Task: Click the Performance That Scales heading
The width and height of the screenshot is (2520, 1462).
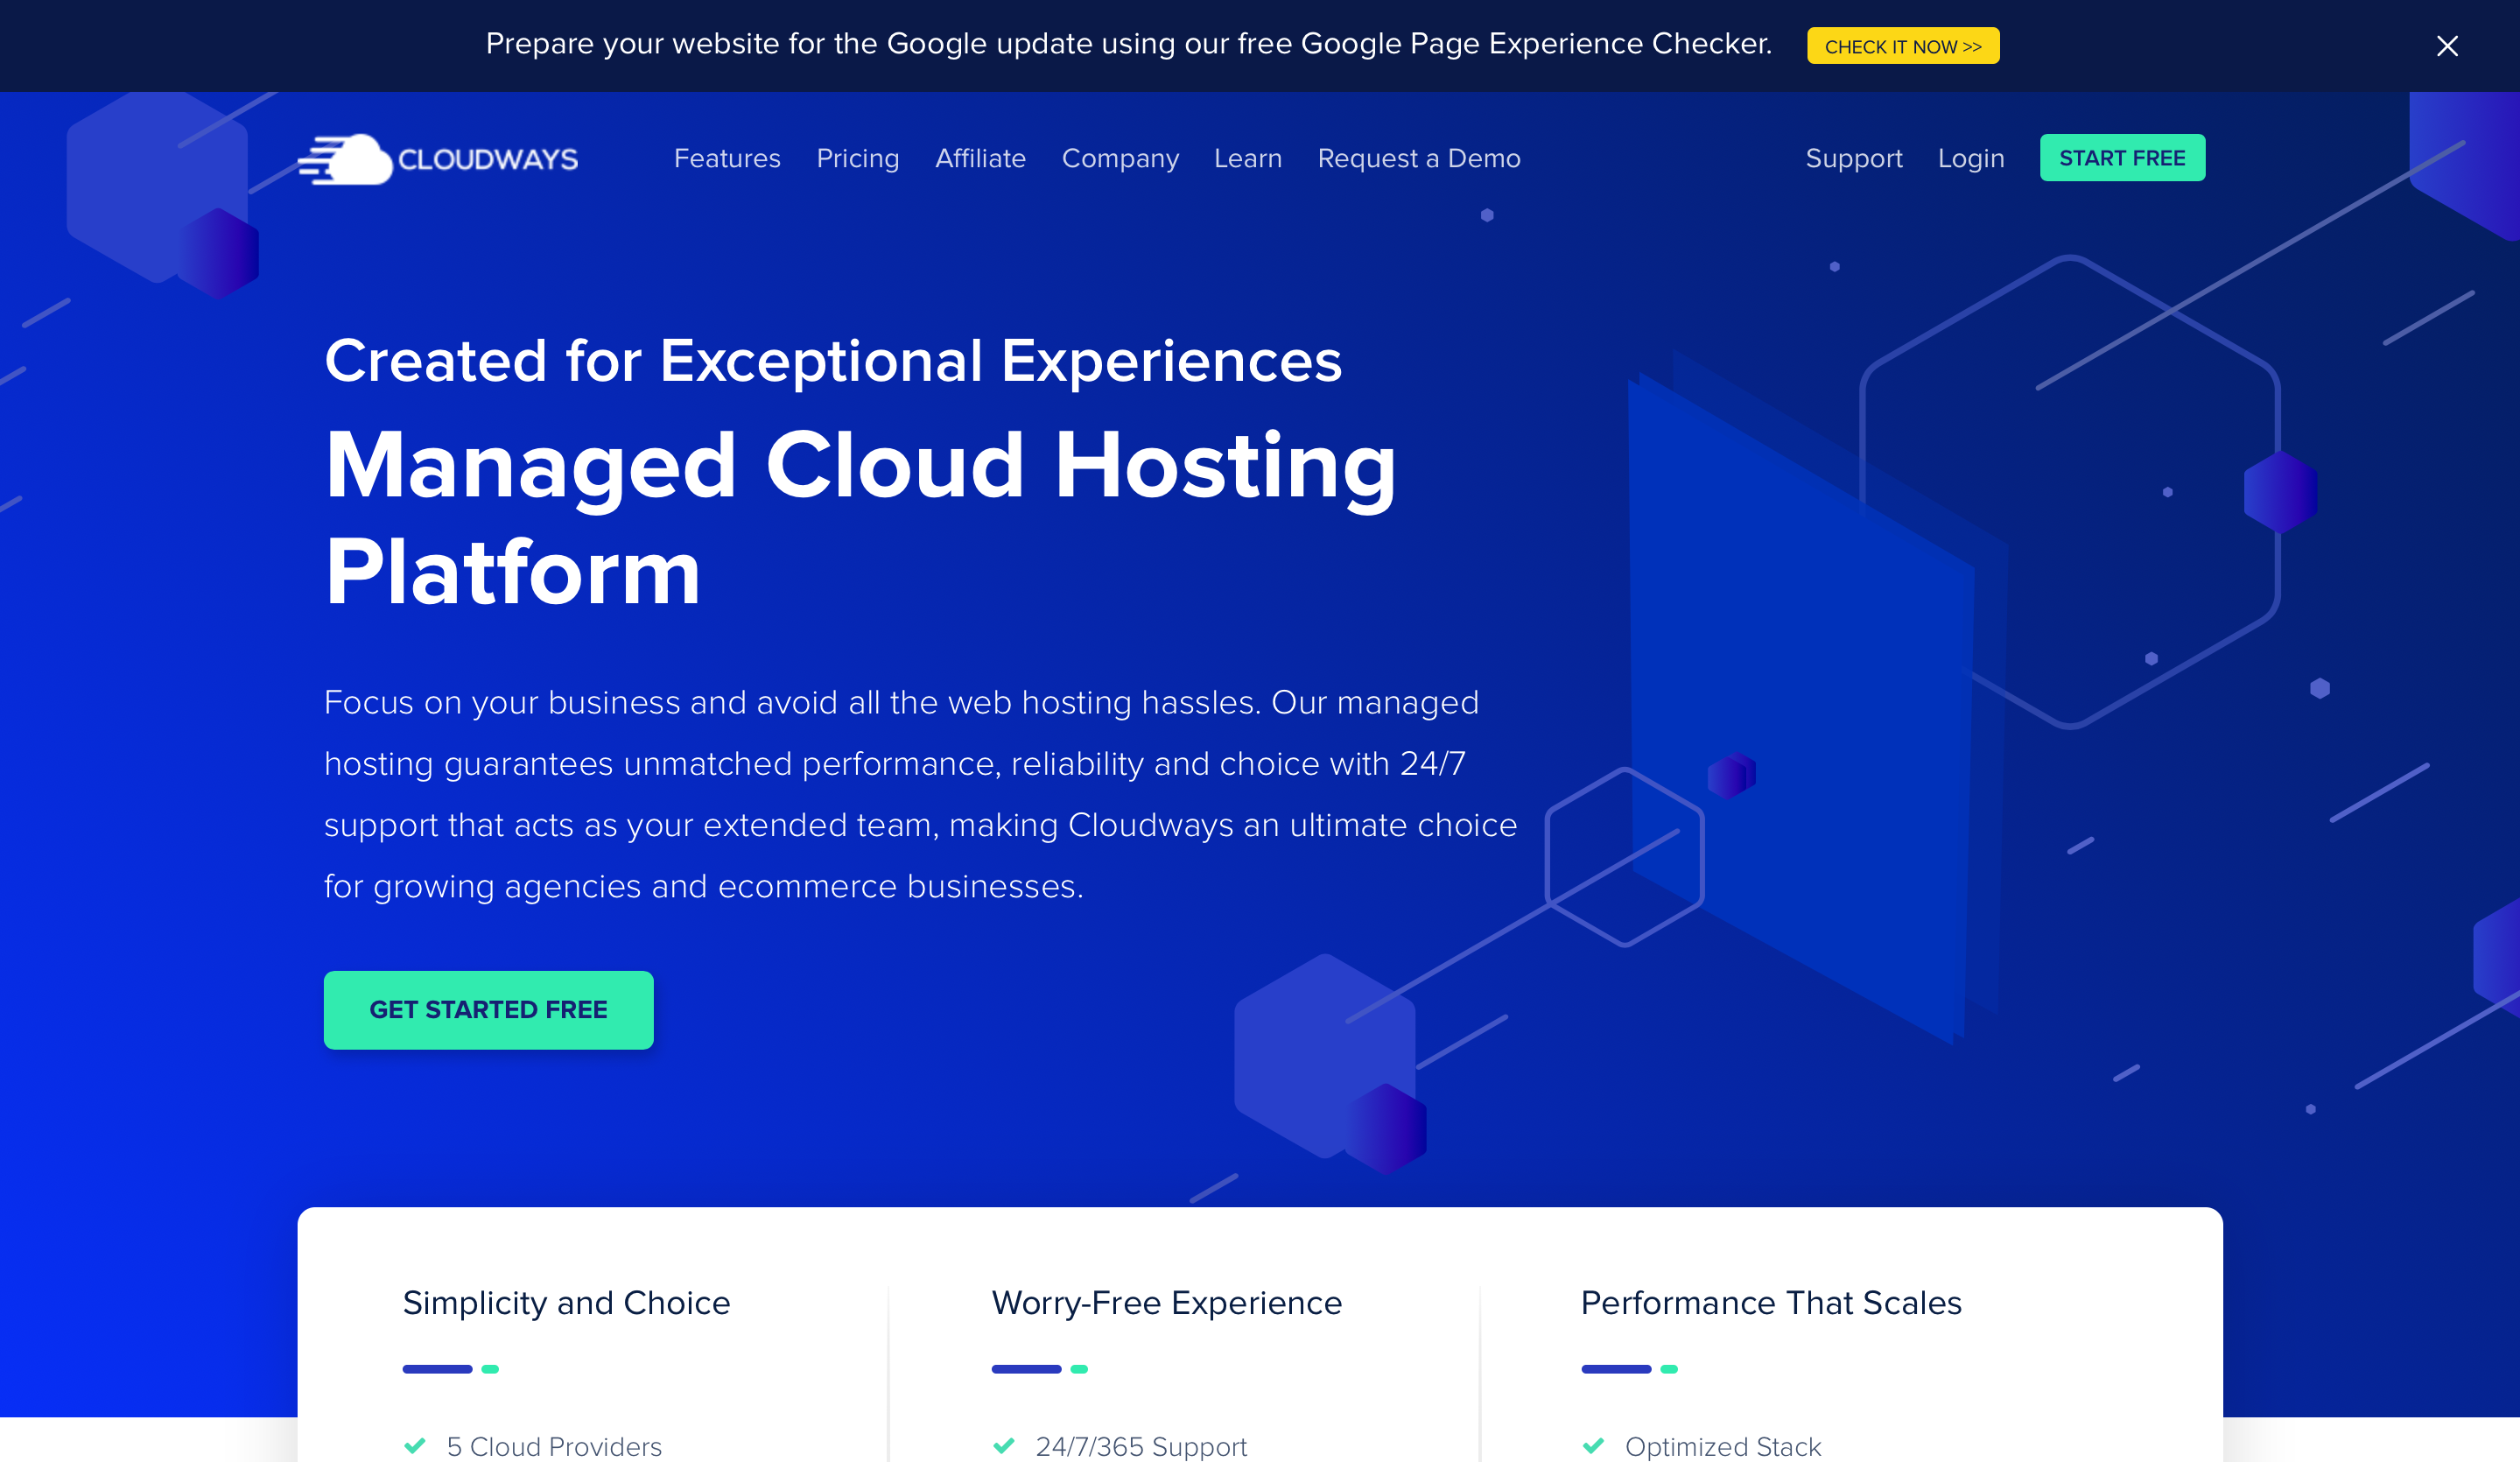Action: tap(1770, 1303)
